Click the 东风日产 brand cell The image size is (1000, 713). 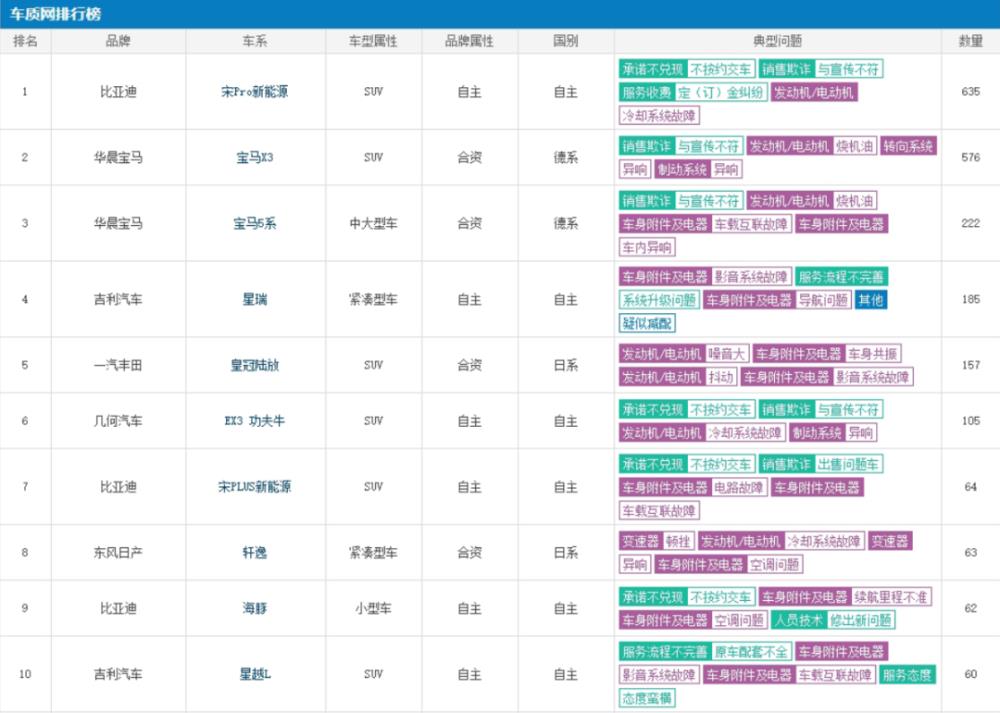(x=118, y=552)
